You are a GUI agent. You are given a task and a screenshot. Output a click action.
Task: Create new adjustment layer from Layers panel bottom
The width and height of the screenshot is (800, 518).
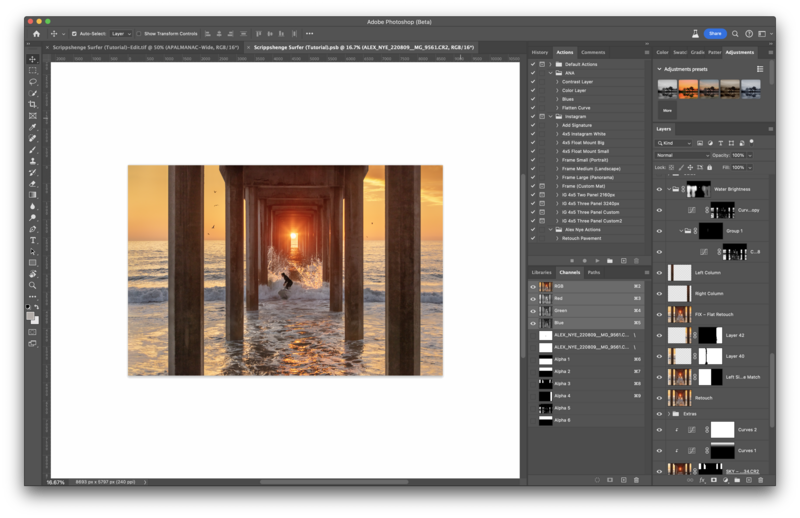pyautogui.click(x=726, y=480)
